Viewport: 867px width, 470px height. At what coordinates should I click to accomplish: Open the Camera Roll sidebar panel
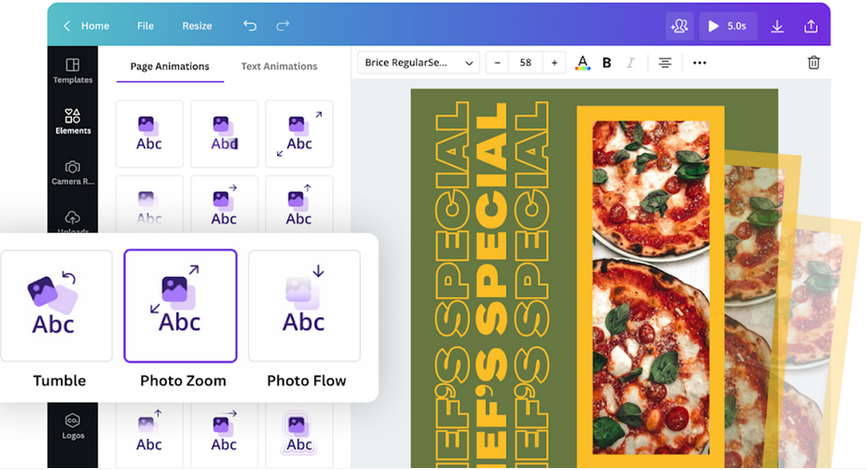point(72,173)
